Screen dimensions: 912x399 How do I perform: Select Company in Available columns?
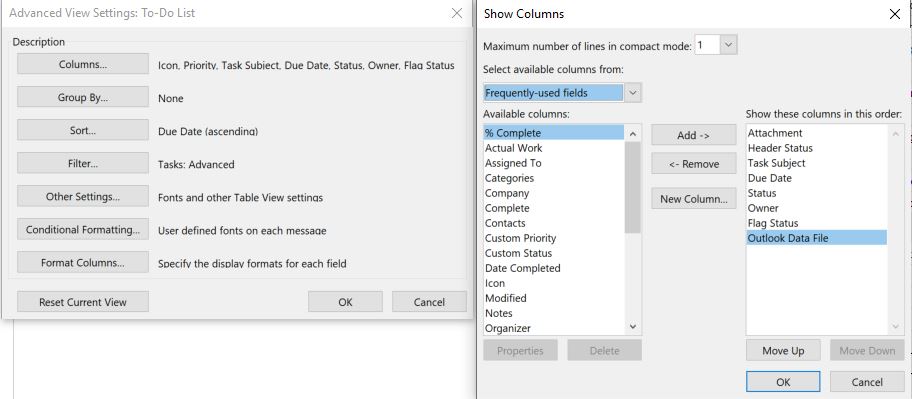pyautogui.click(x=554, y=193)
